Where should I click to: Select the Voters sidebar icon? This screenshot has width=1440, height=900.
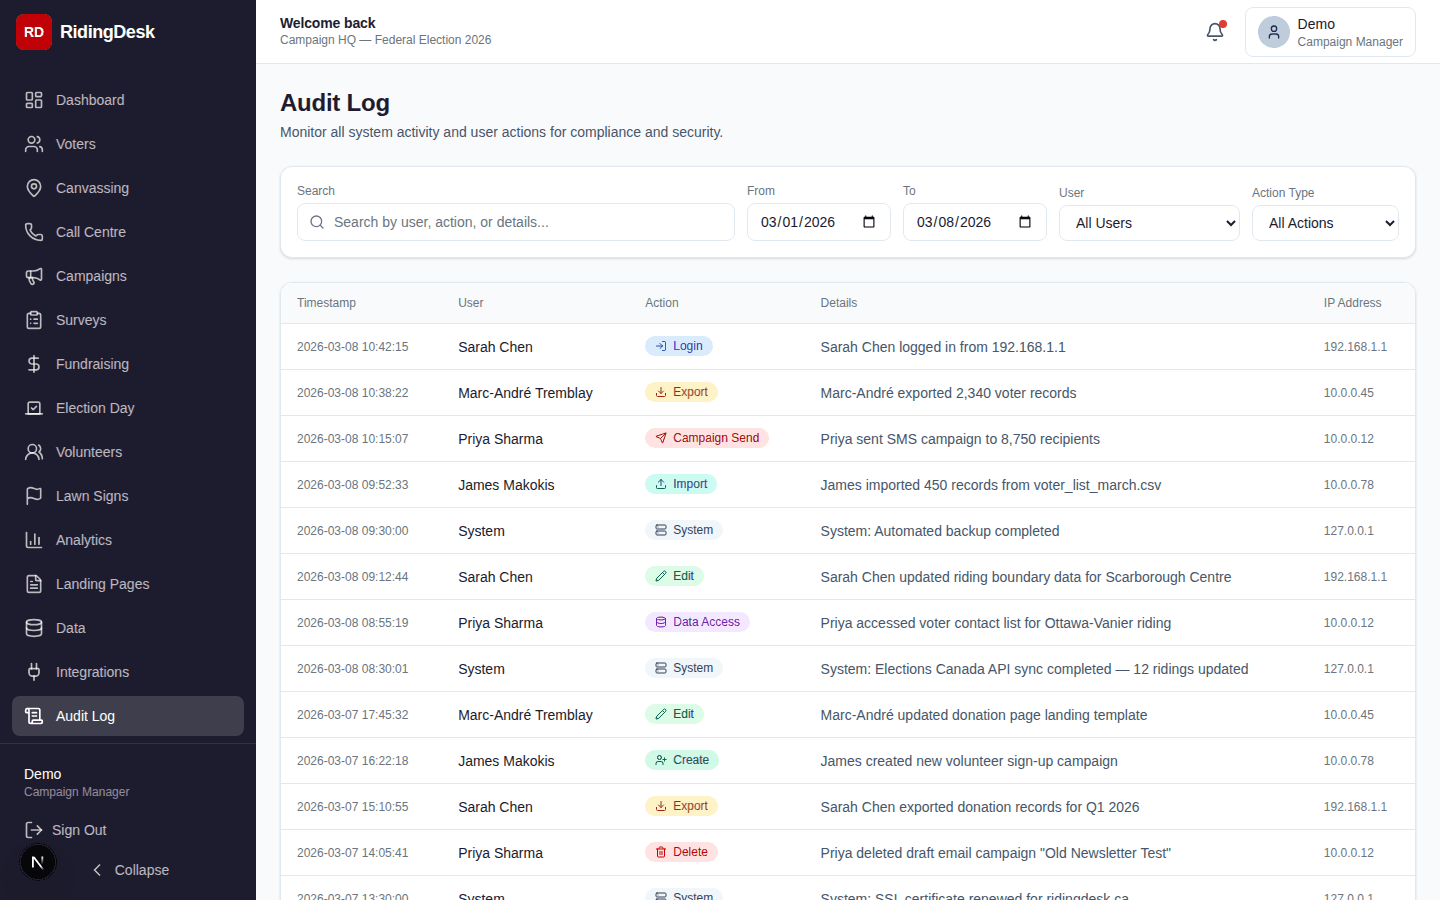(x=36, y=144)
